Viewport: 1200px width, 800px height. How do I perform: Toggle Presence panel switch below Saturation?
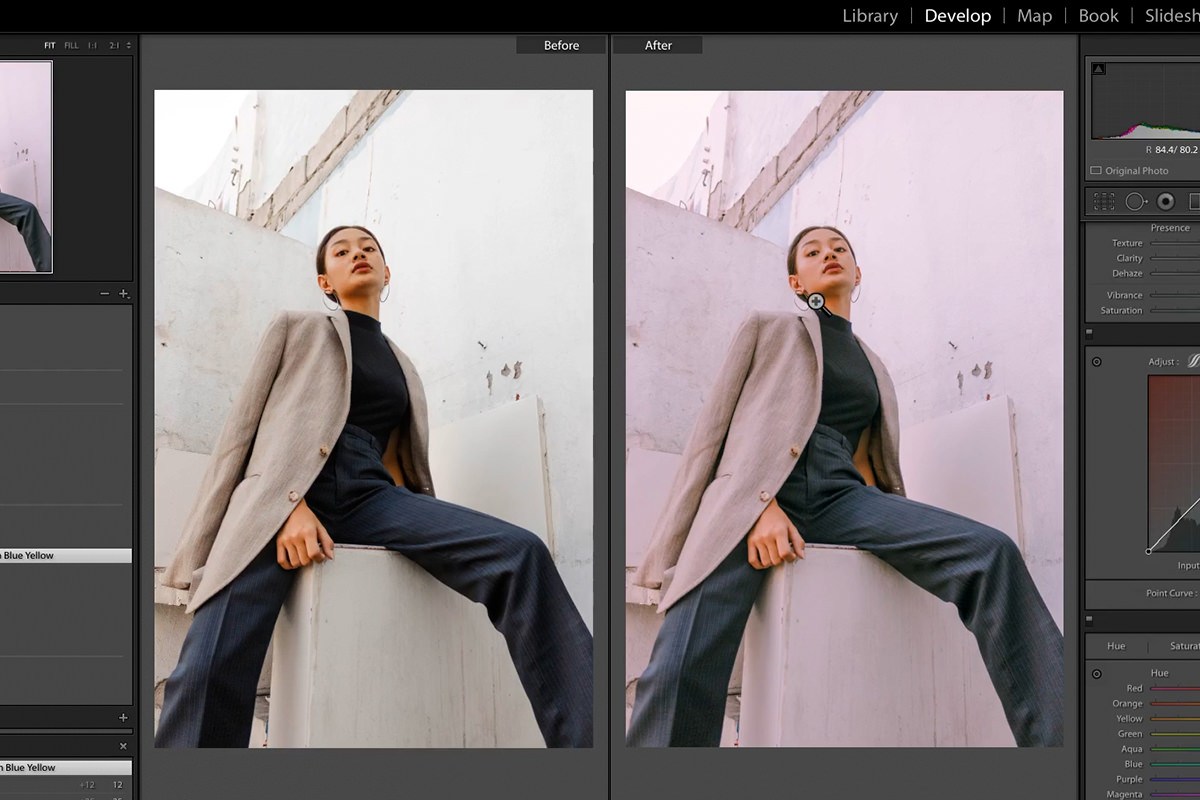pos(1090,333)
